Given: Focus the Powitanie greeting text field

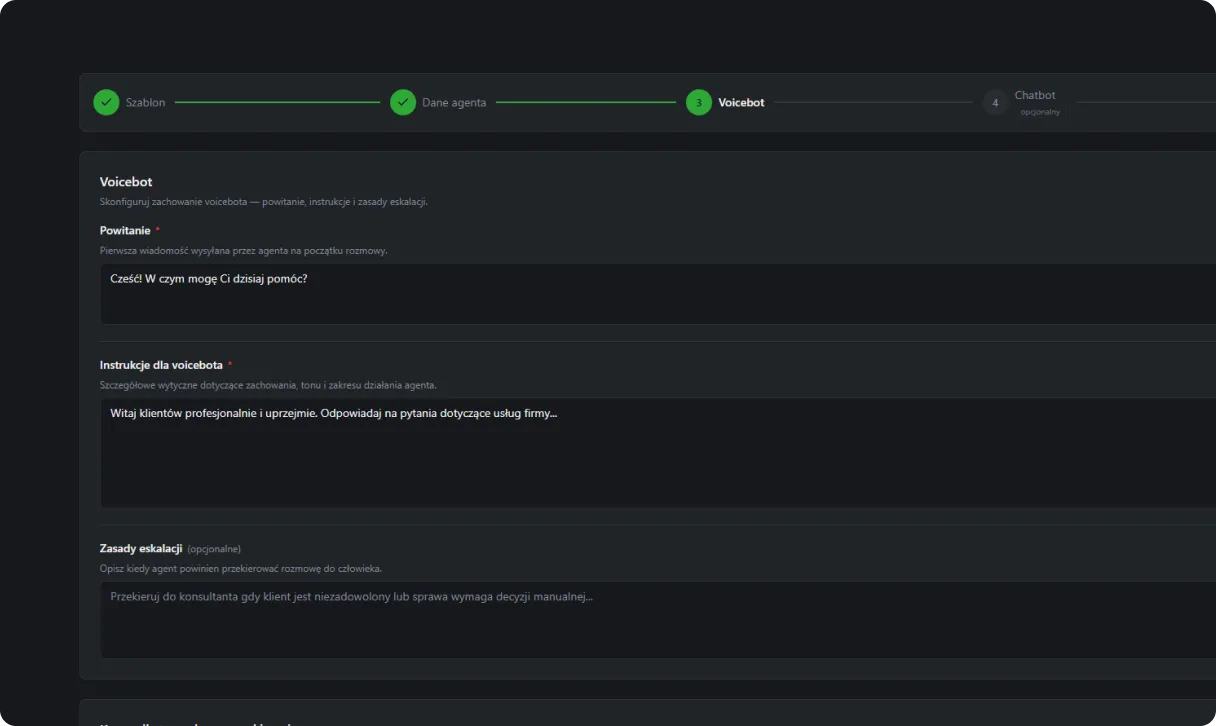Looking at the screenshot, I should coord(658,294).
